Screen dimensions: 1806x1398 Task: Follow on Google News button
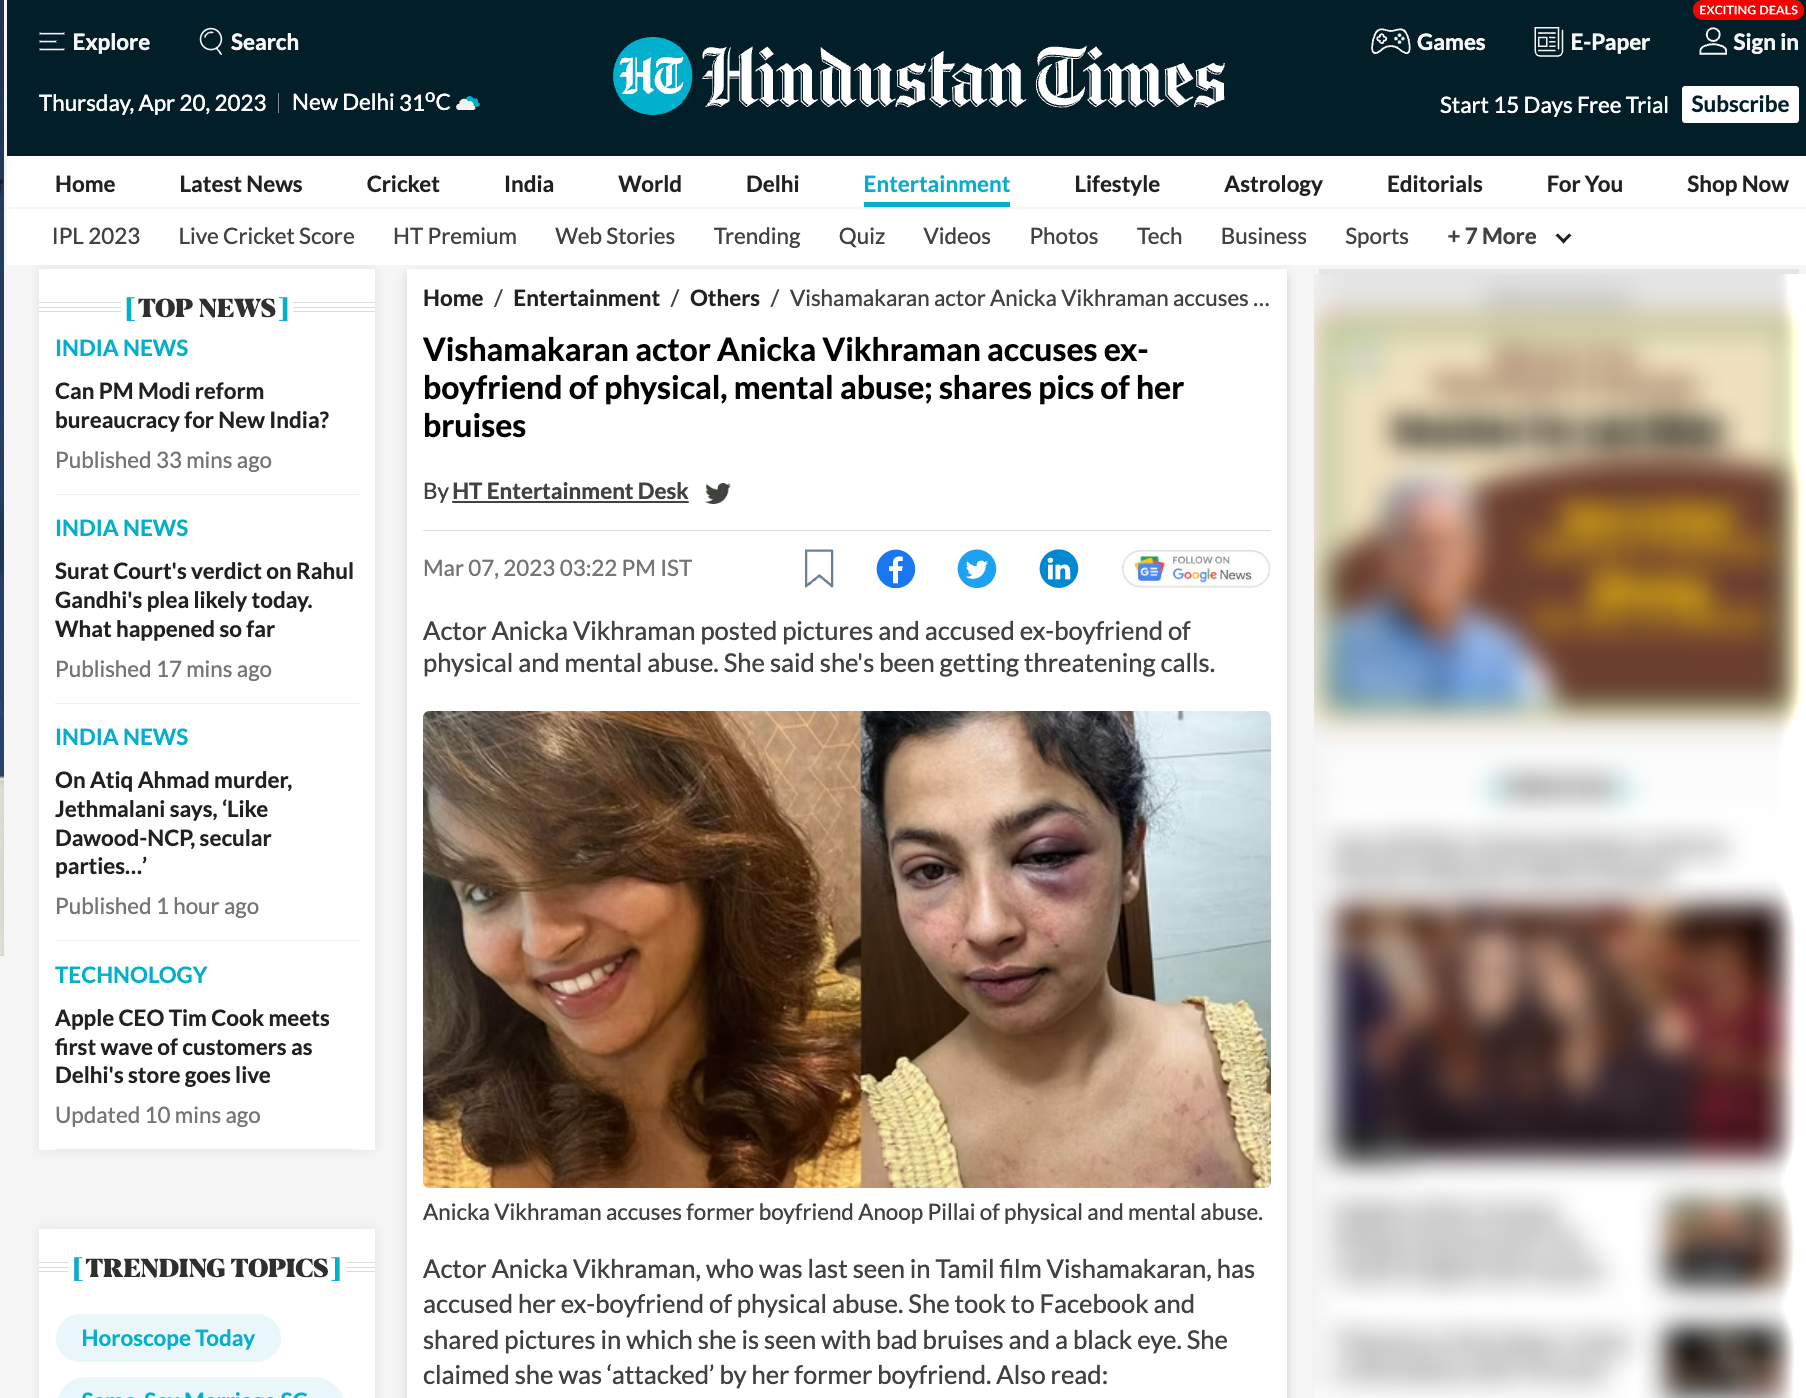pyautogui.click(x=1196, y=569)
